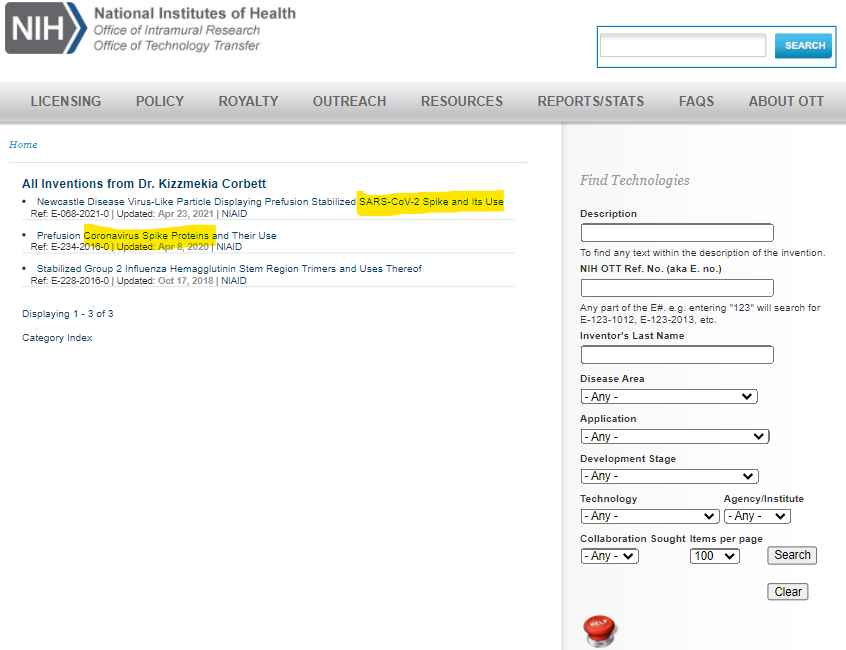Click the NIH OTT Ref. No. field
Screen dimensions: 846x650
tap(677, 288)
